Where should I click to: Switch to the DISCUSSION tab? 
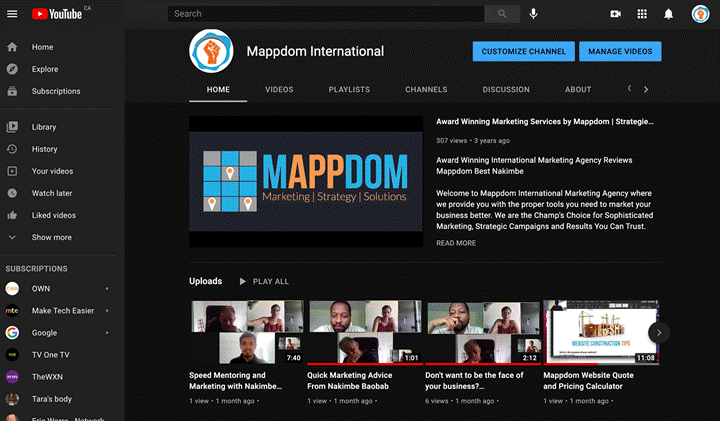click(x=506, y=90)
